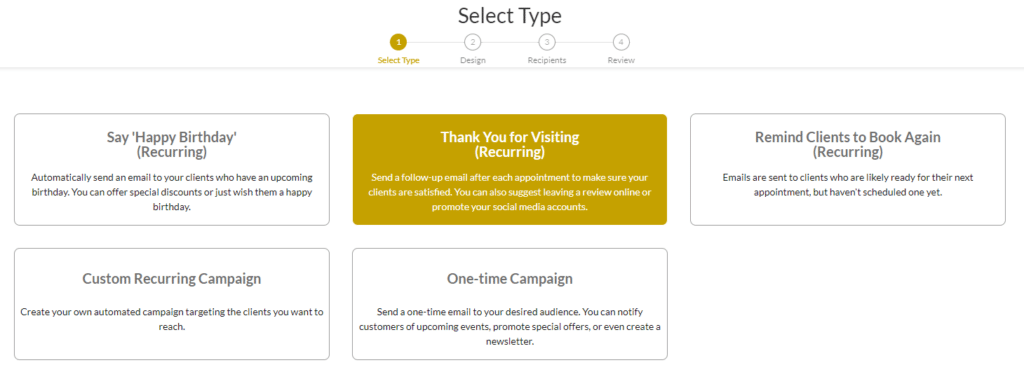Screen dimensions: 1024x372
Task: Click the 'Create your own automated campaign' description
Action: tap(172, 319)
